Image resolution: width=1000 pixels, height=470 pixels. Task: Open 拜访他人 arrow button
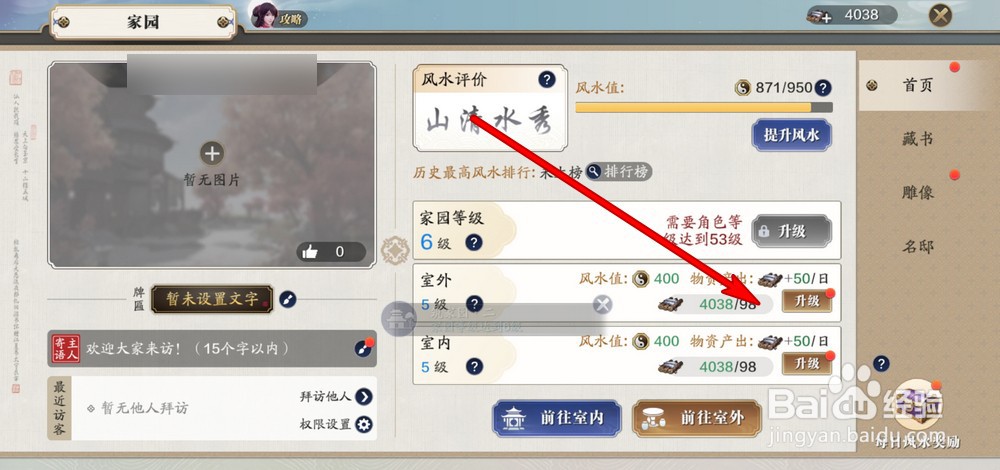[364, 397]
